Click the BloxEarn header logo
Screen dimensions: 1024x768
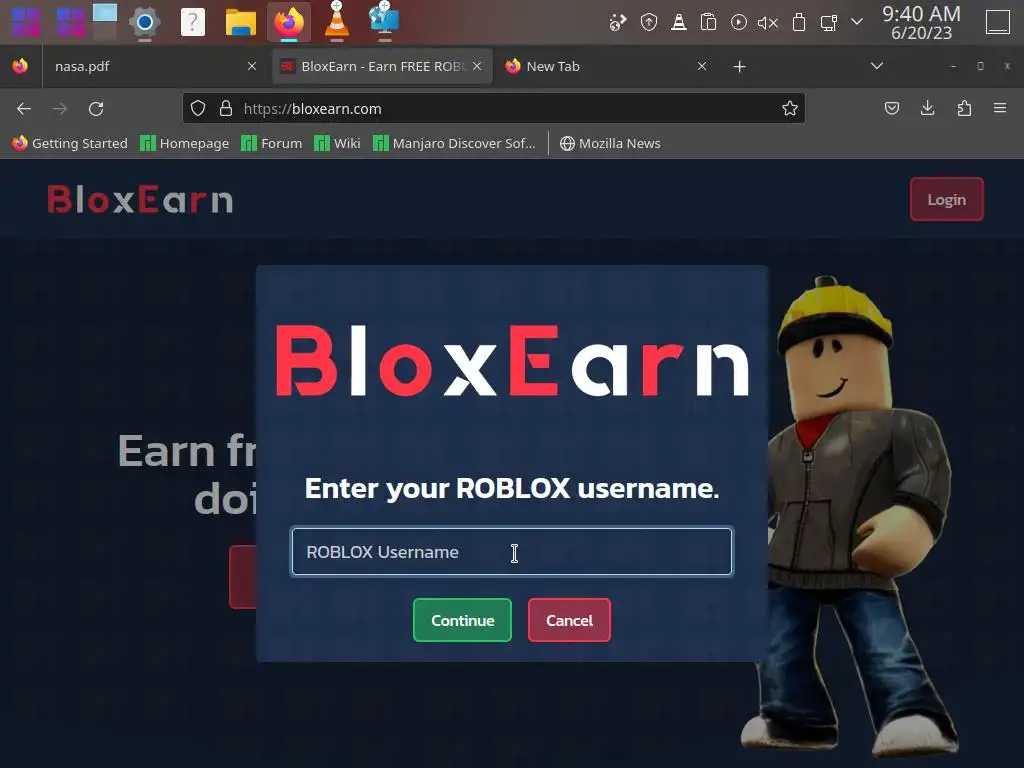(140, 200)
